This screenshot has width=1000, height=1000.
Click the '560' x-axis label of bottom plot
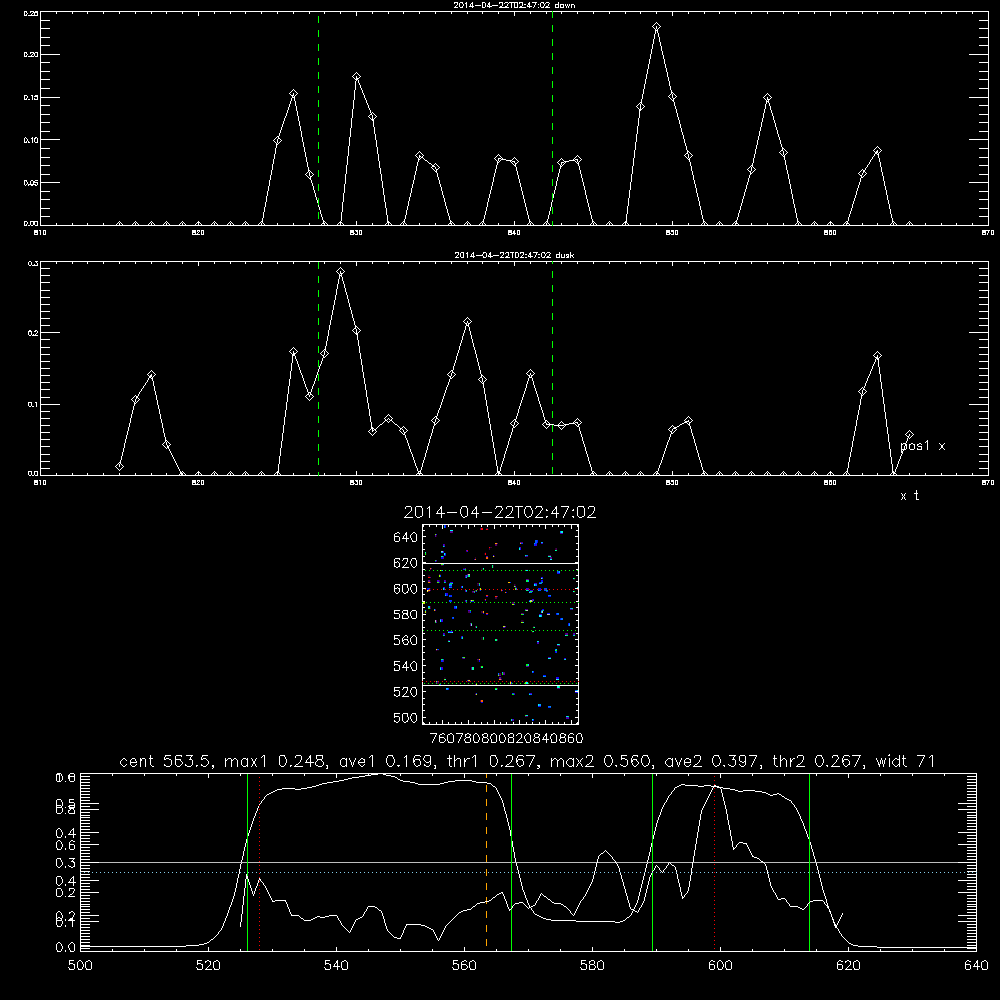click(x=464, y=966)
